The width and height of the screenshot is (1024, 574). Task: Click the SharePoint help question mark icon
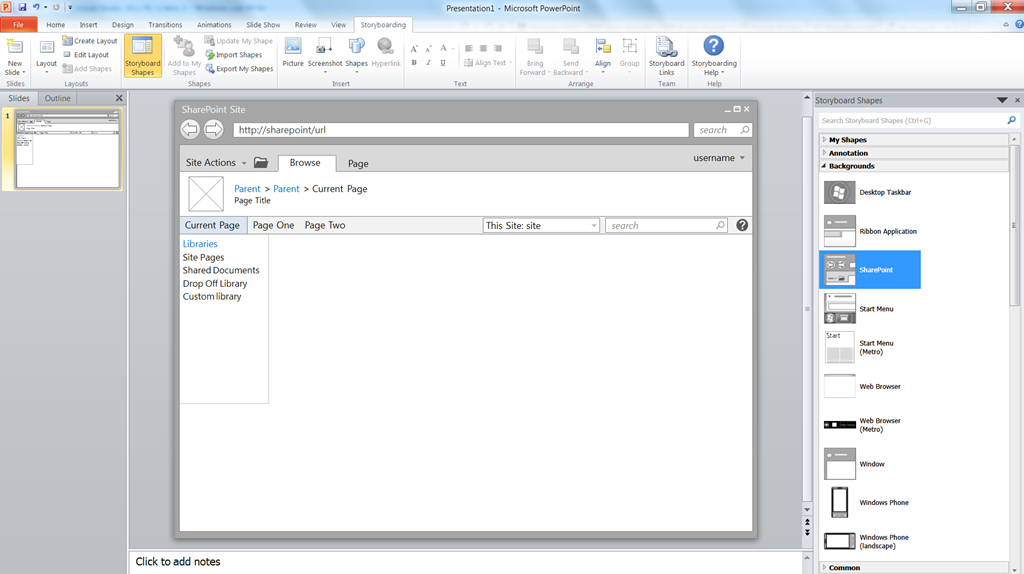coord(742,225)
